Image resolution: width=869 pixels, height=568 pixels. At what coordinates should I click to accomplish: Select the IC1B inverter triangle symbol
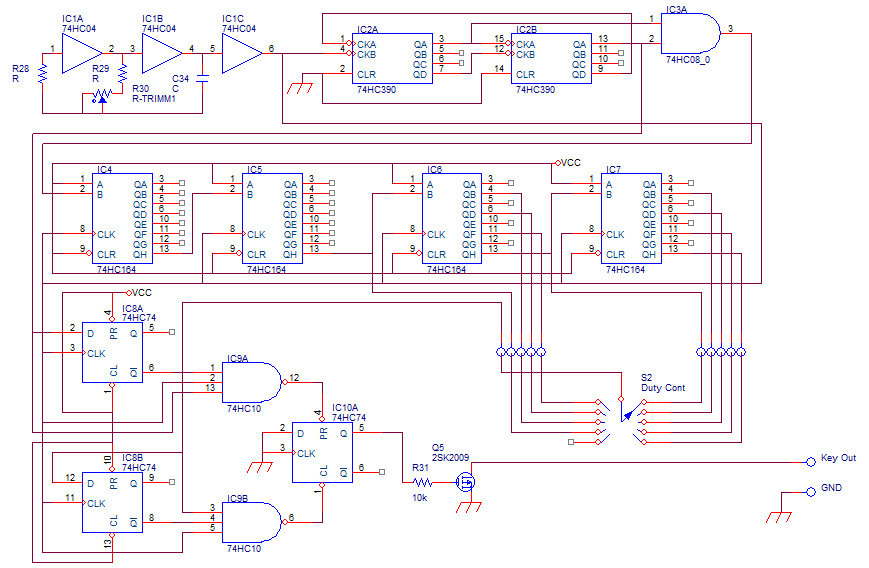[161, 53]
